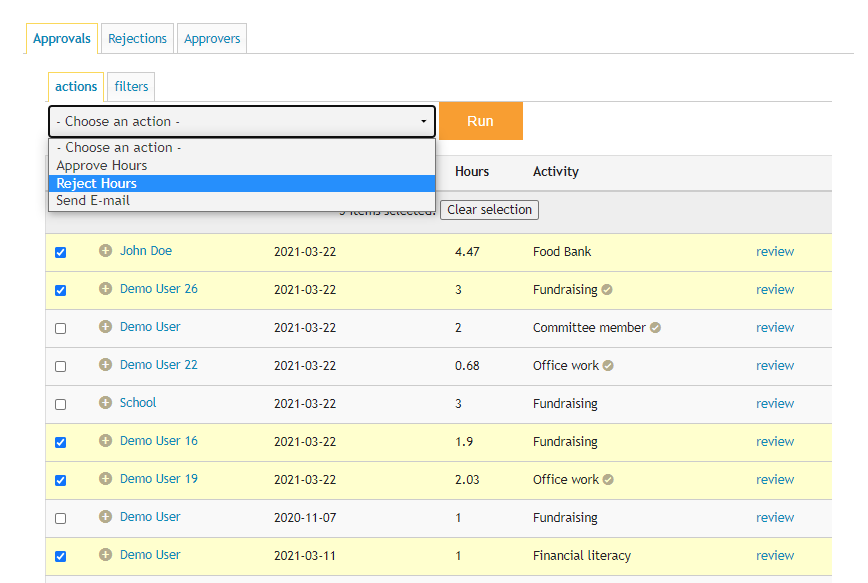The width and height of the screenshot is (868, 583).
Task: Expand Demo User 26 row plus icon
Action: [x=105, y=289]
